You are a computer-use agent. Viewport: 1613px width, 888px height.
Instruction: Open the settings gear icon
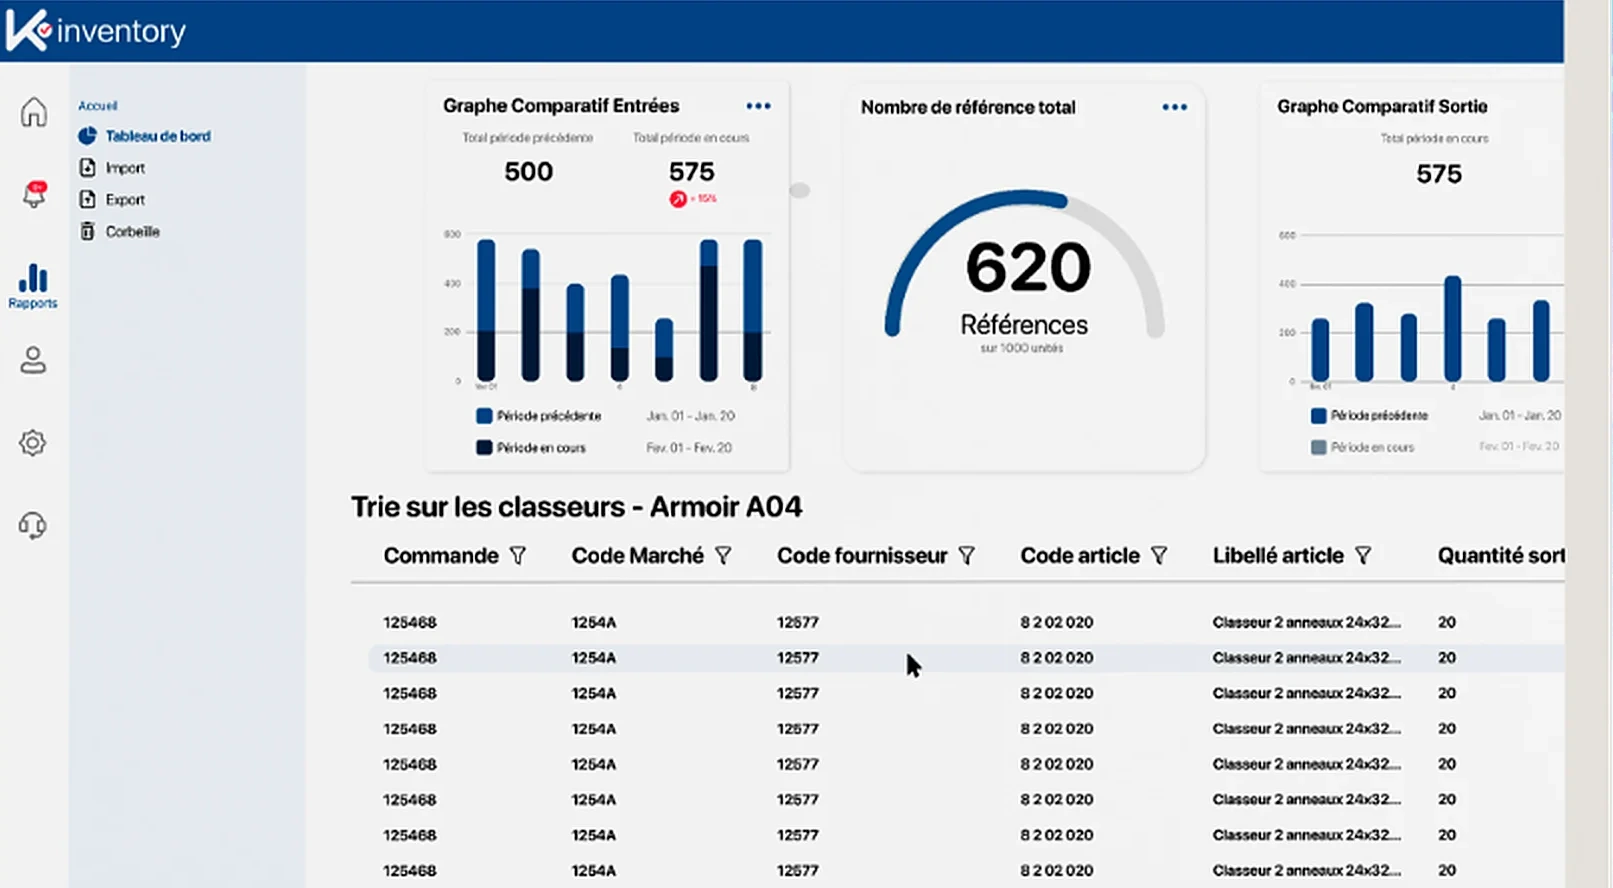33,443
